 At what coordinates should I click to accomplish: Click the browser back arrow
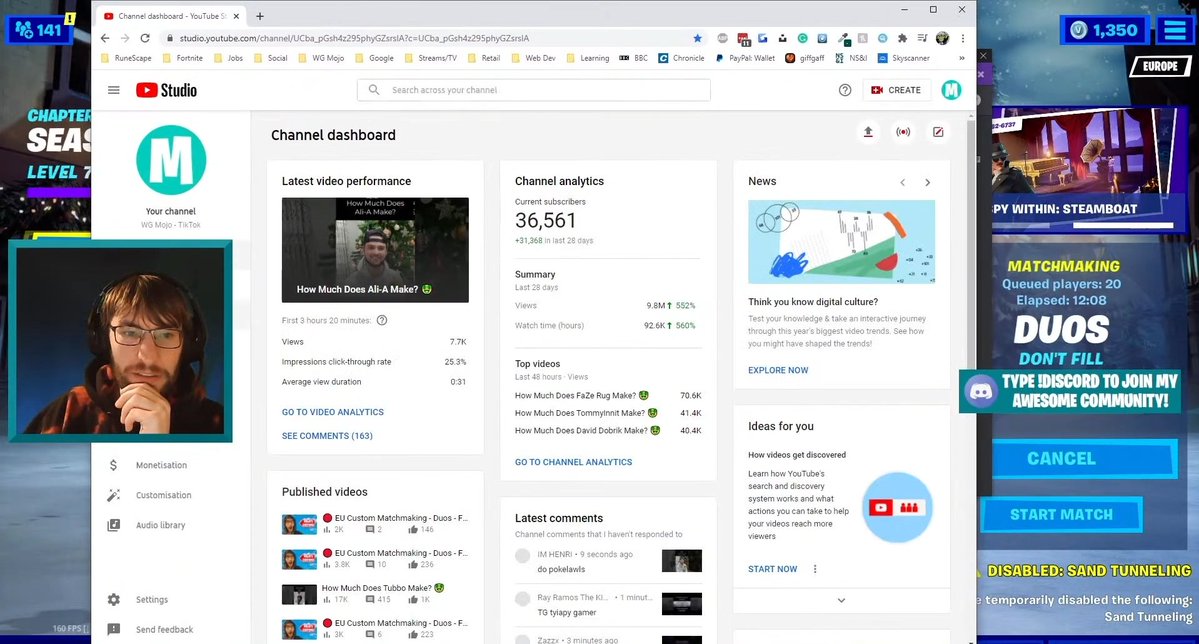tap(105, 37)
